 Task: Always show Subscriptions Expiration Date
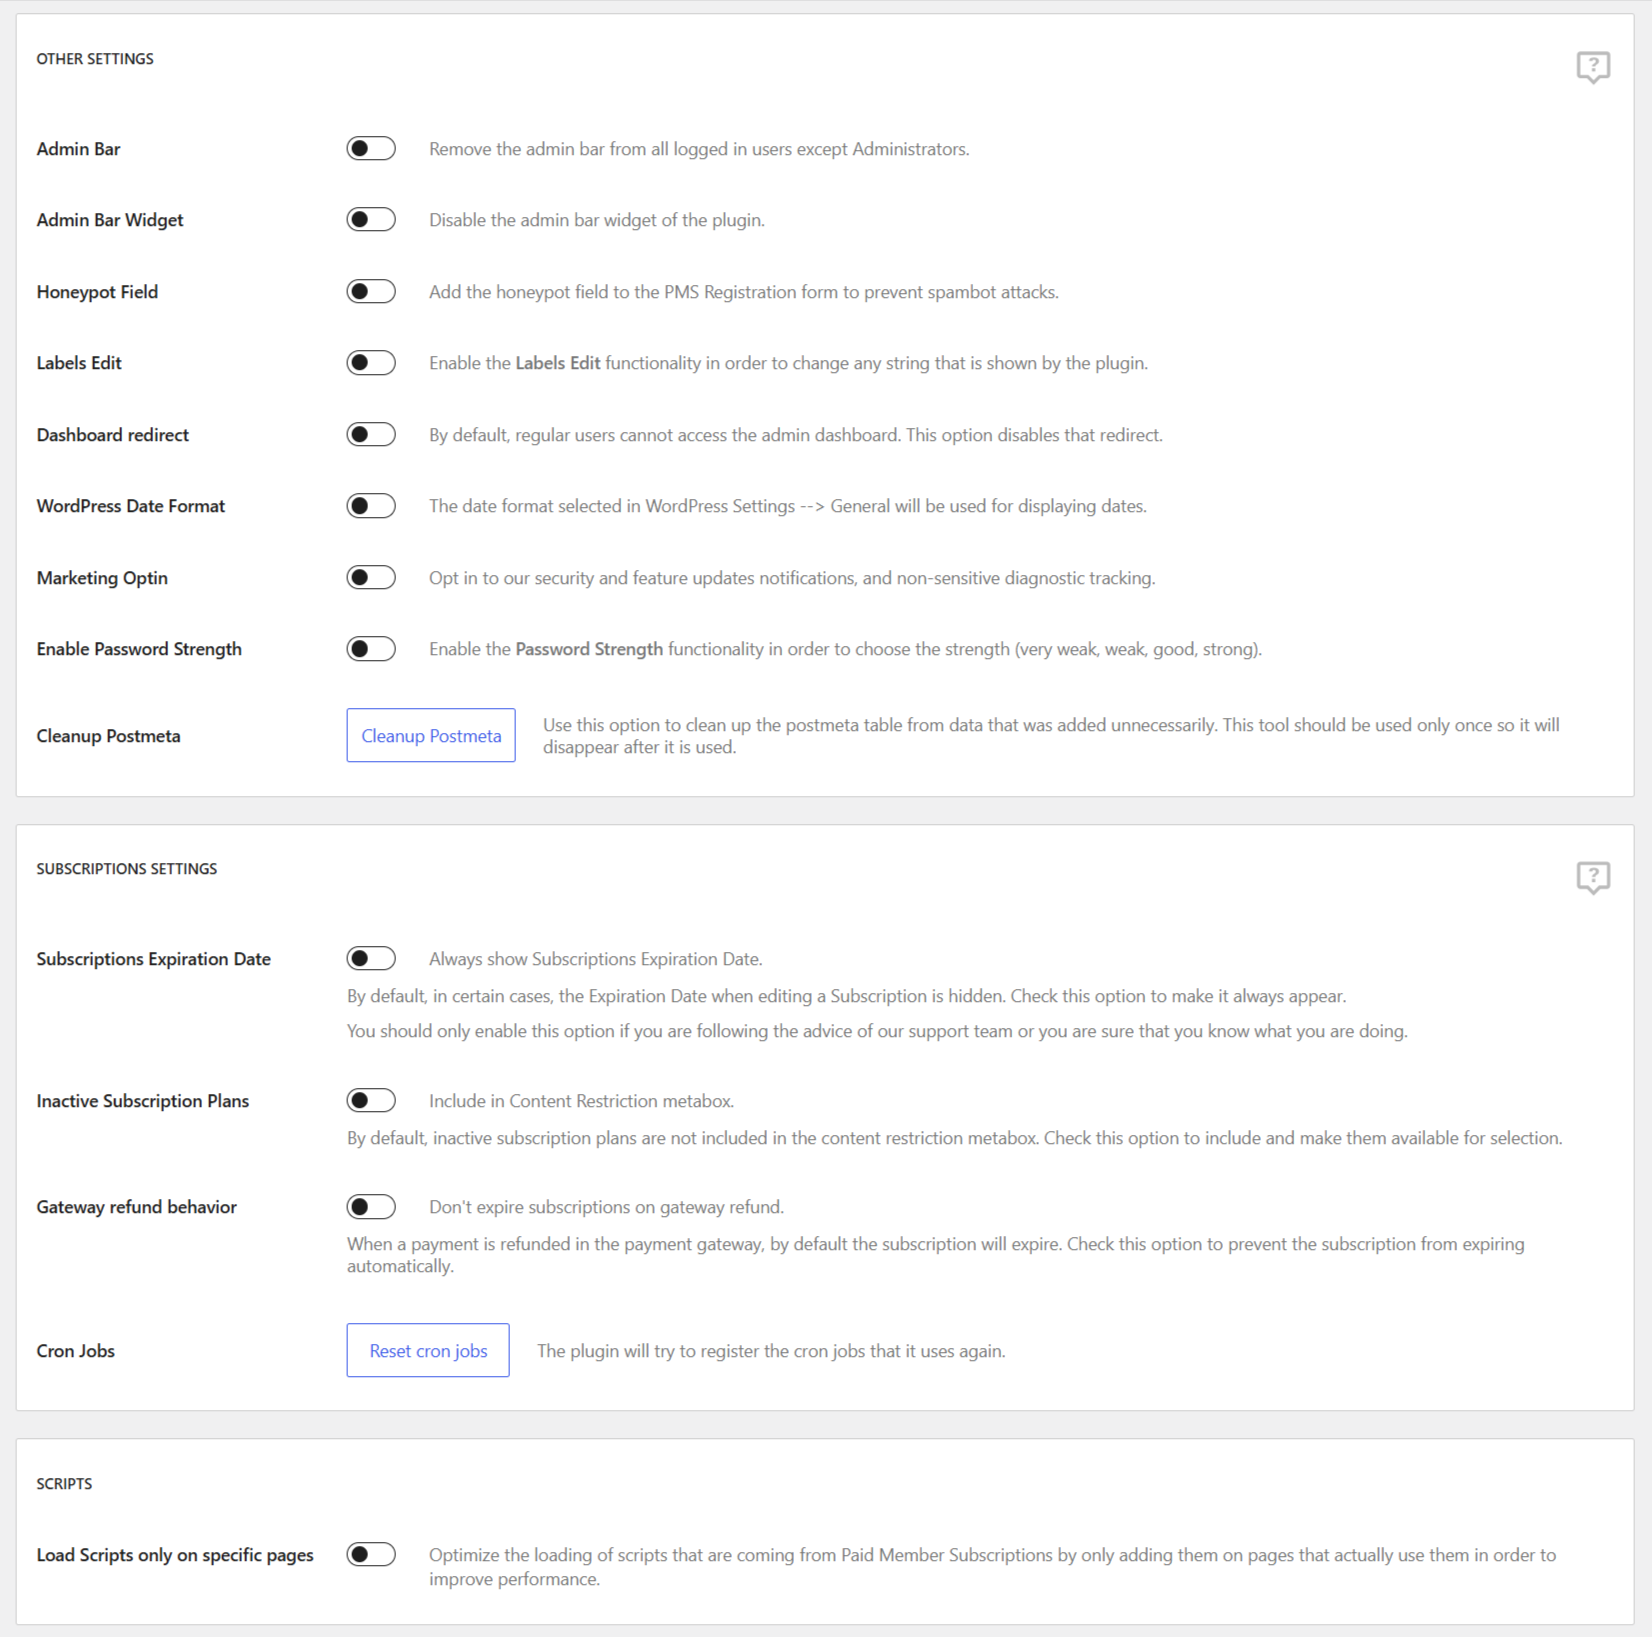coord(370,957)
